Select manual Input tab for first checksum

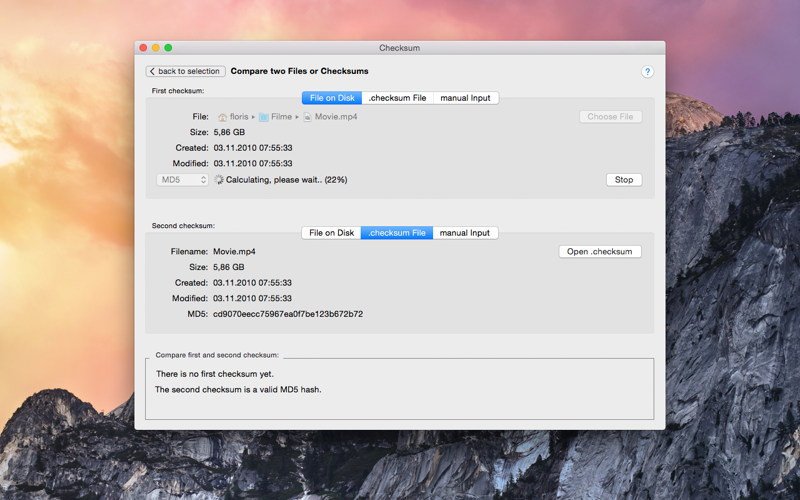coord(465,98)
